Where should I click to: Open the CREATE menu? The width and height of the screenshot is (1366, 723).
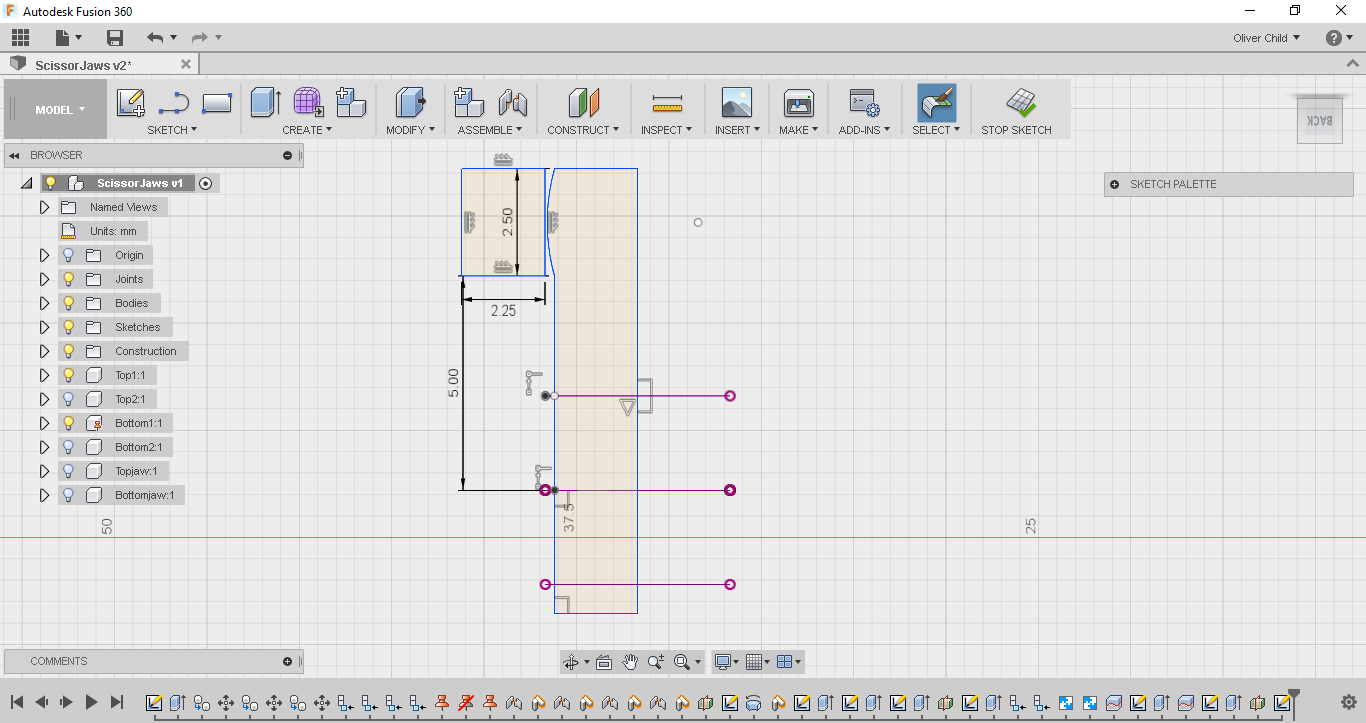tap(307, 130)
